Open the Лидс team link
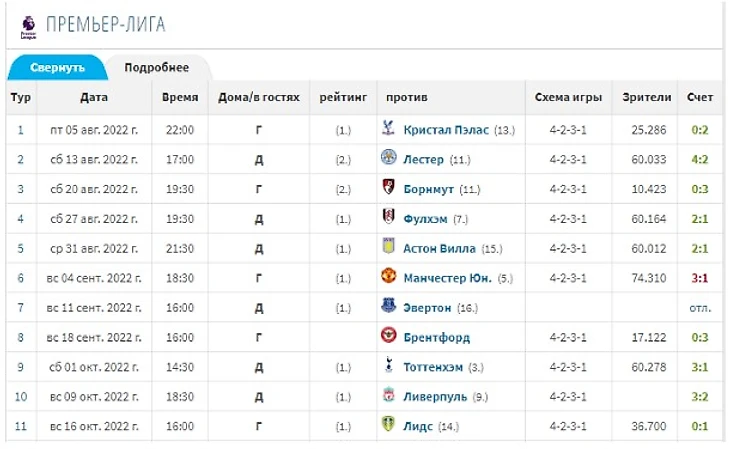730x449 pixels. pyautogui.click(x=417, y=426)
